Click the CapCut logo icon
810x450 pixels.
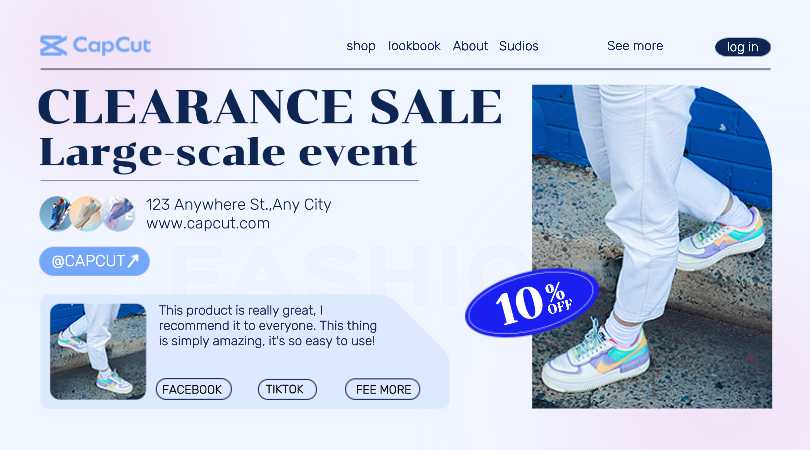point(53,45)
